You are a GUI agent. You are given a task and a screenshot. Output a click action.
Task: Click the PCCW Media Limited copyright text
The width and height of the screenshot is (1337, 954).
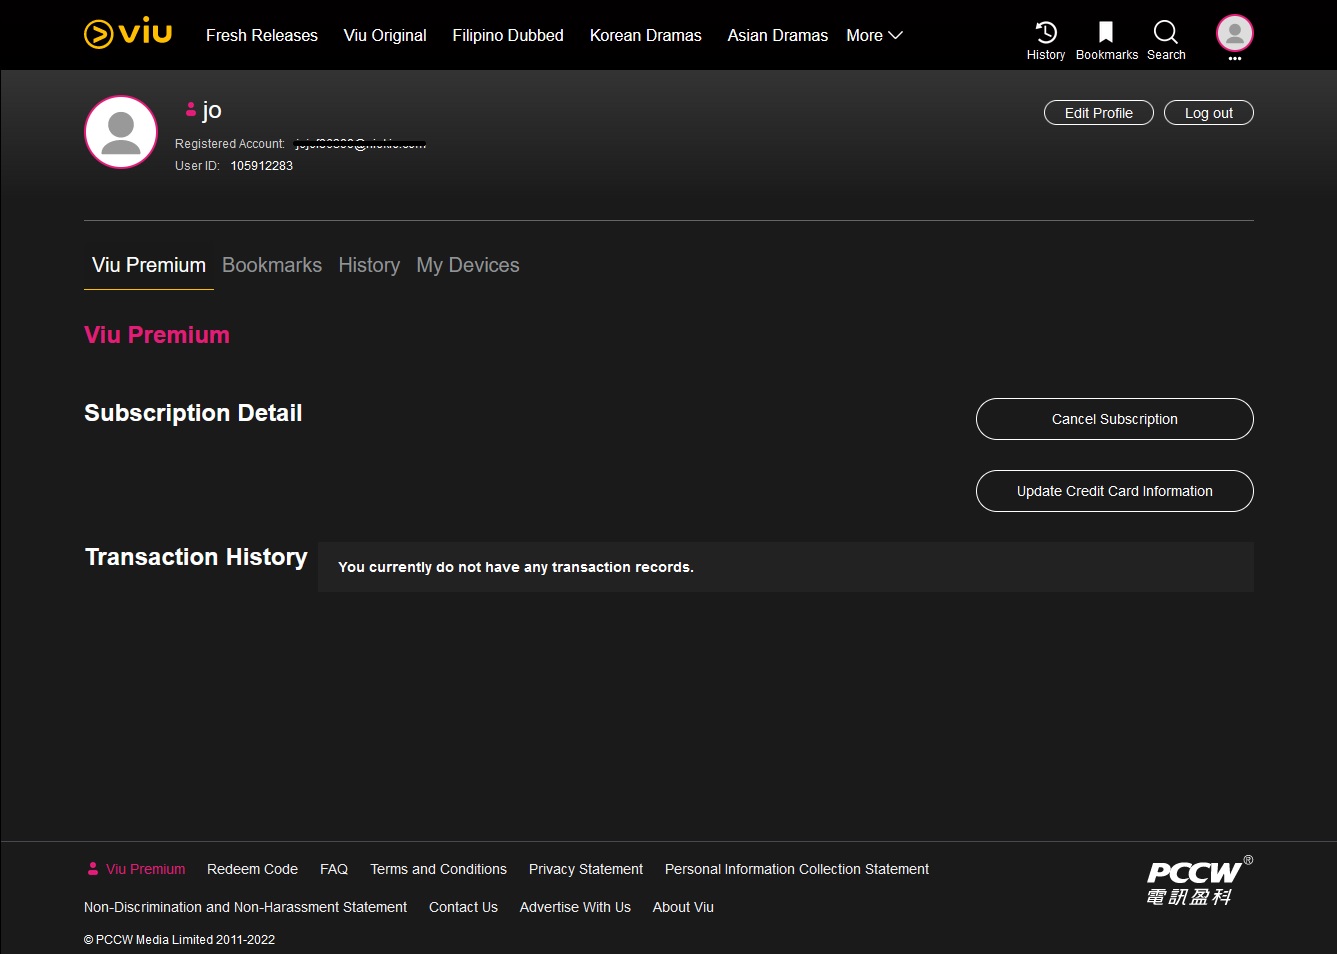pyautogui.click(x=179, y=939)
